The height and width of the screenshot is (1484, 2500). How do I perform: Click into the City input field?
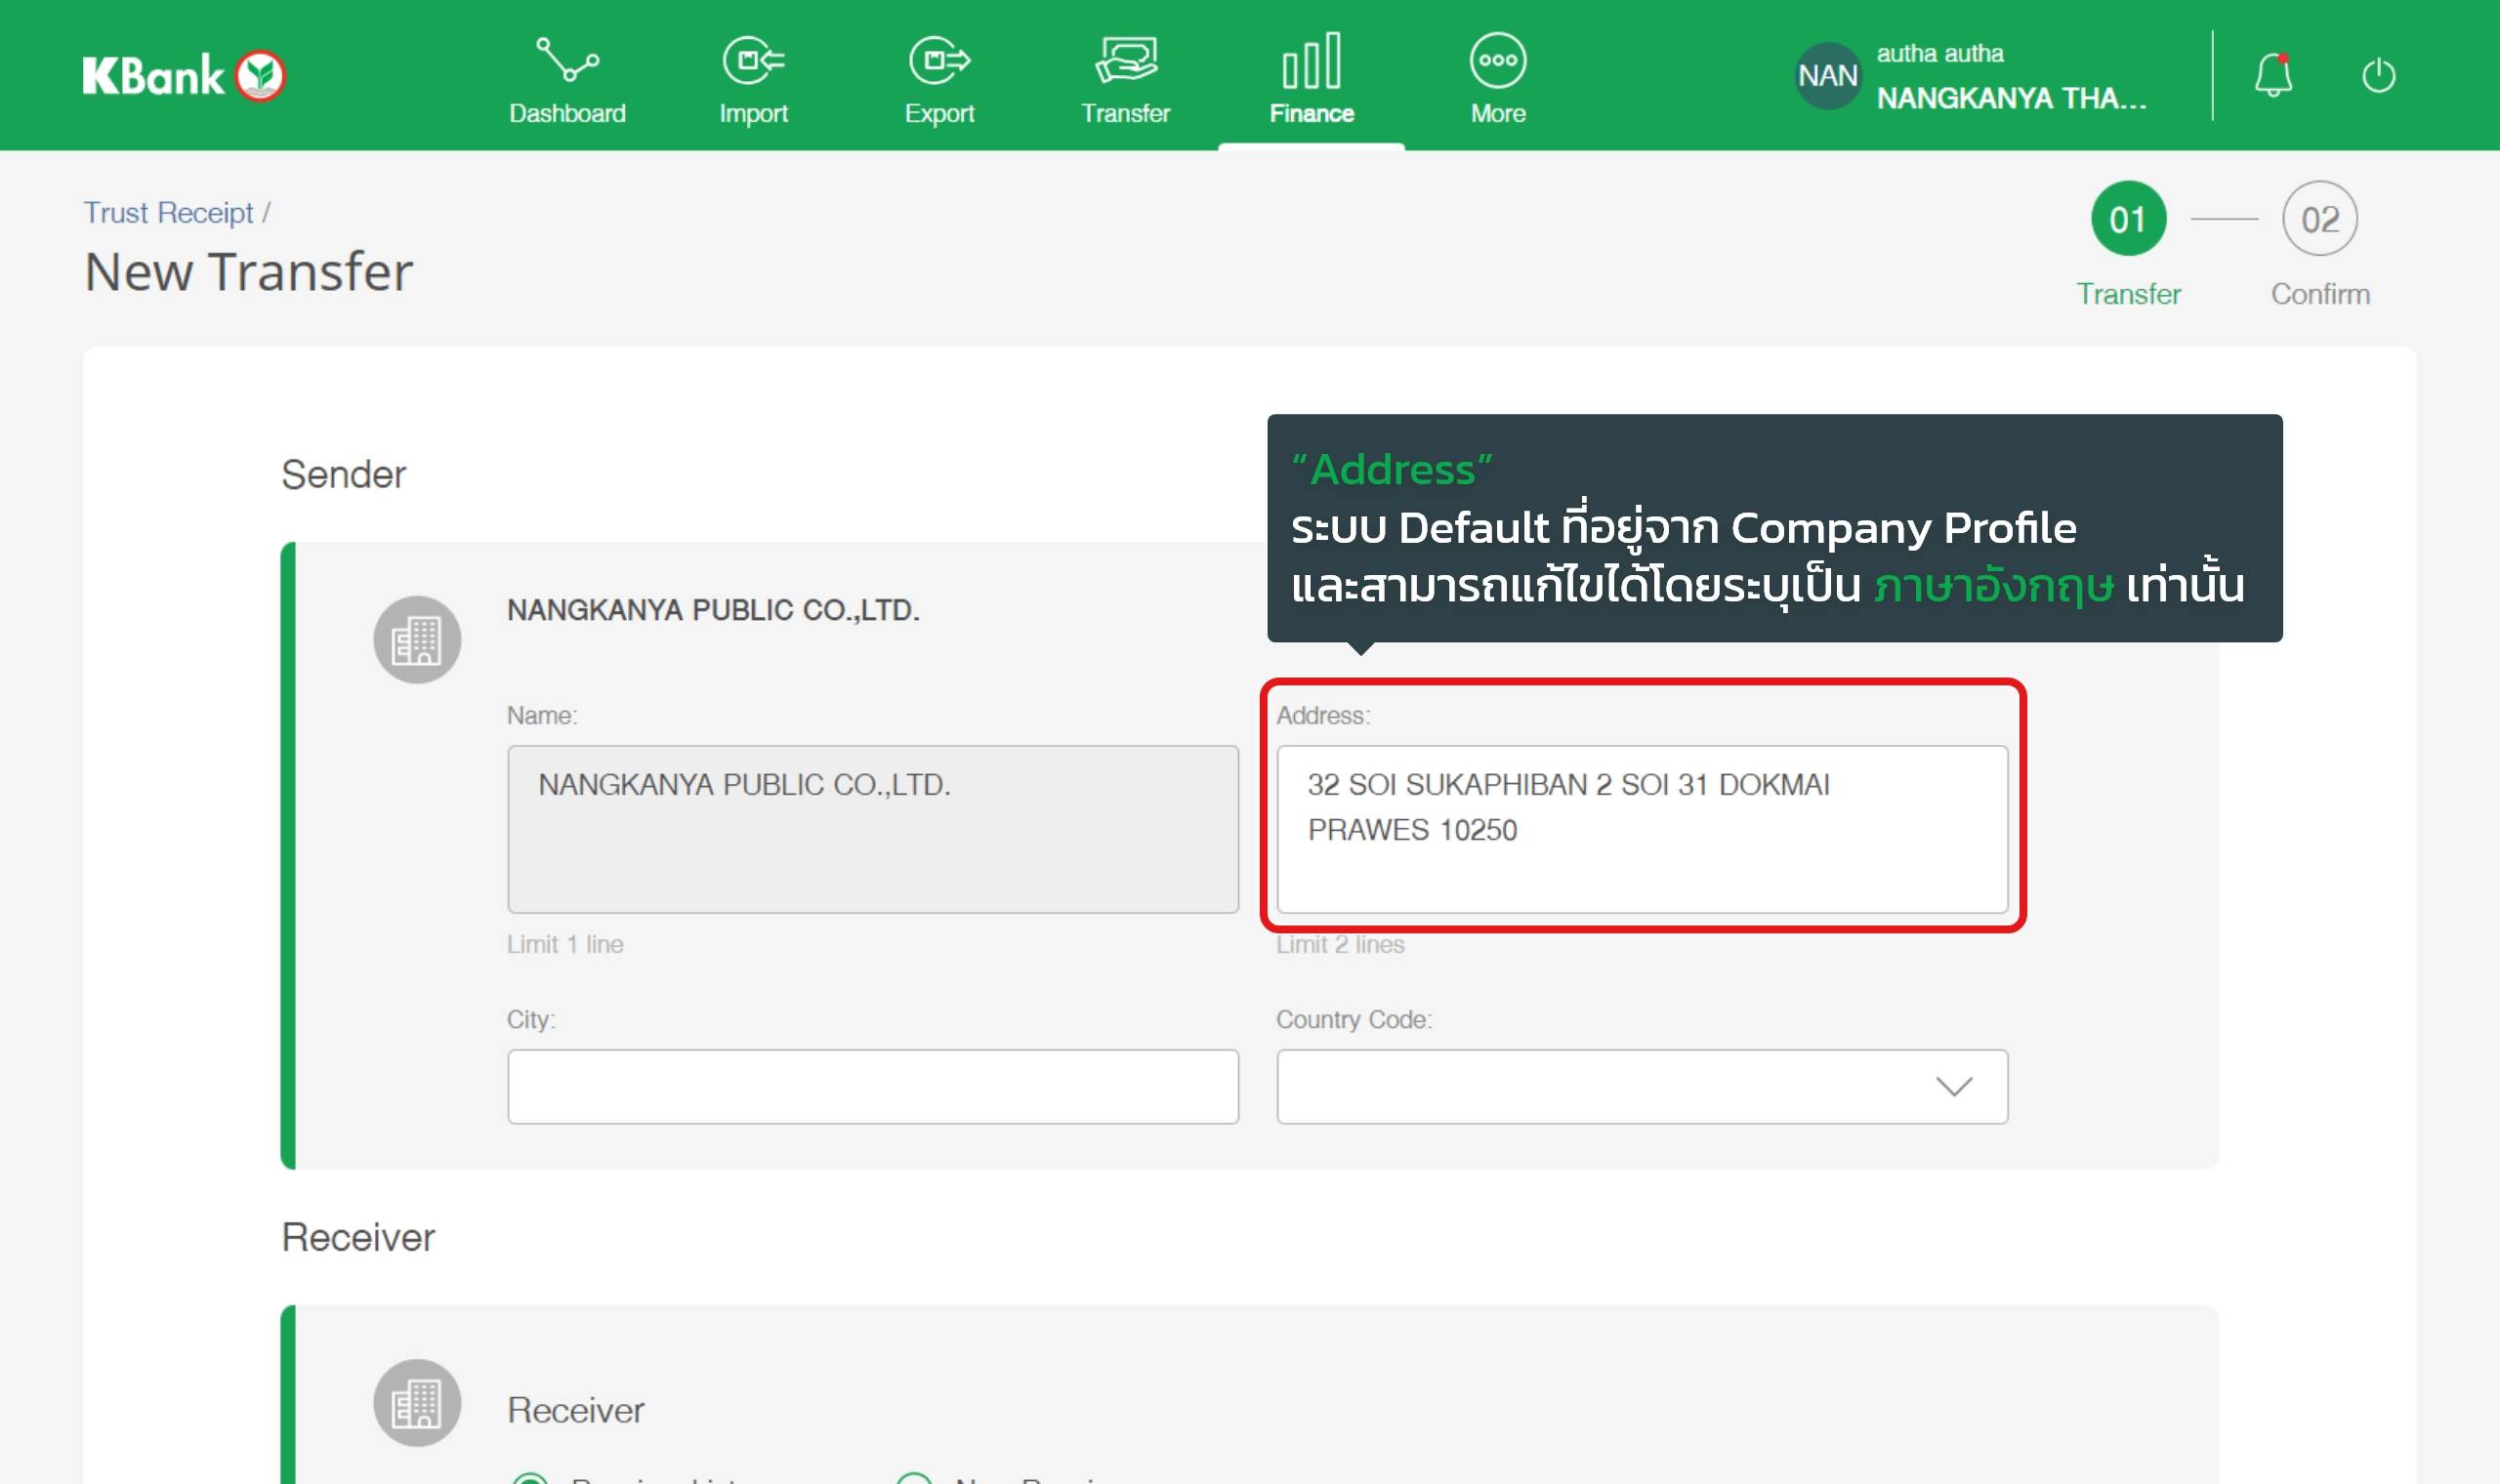pos(872,1086)
